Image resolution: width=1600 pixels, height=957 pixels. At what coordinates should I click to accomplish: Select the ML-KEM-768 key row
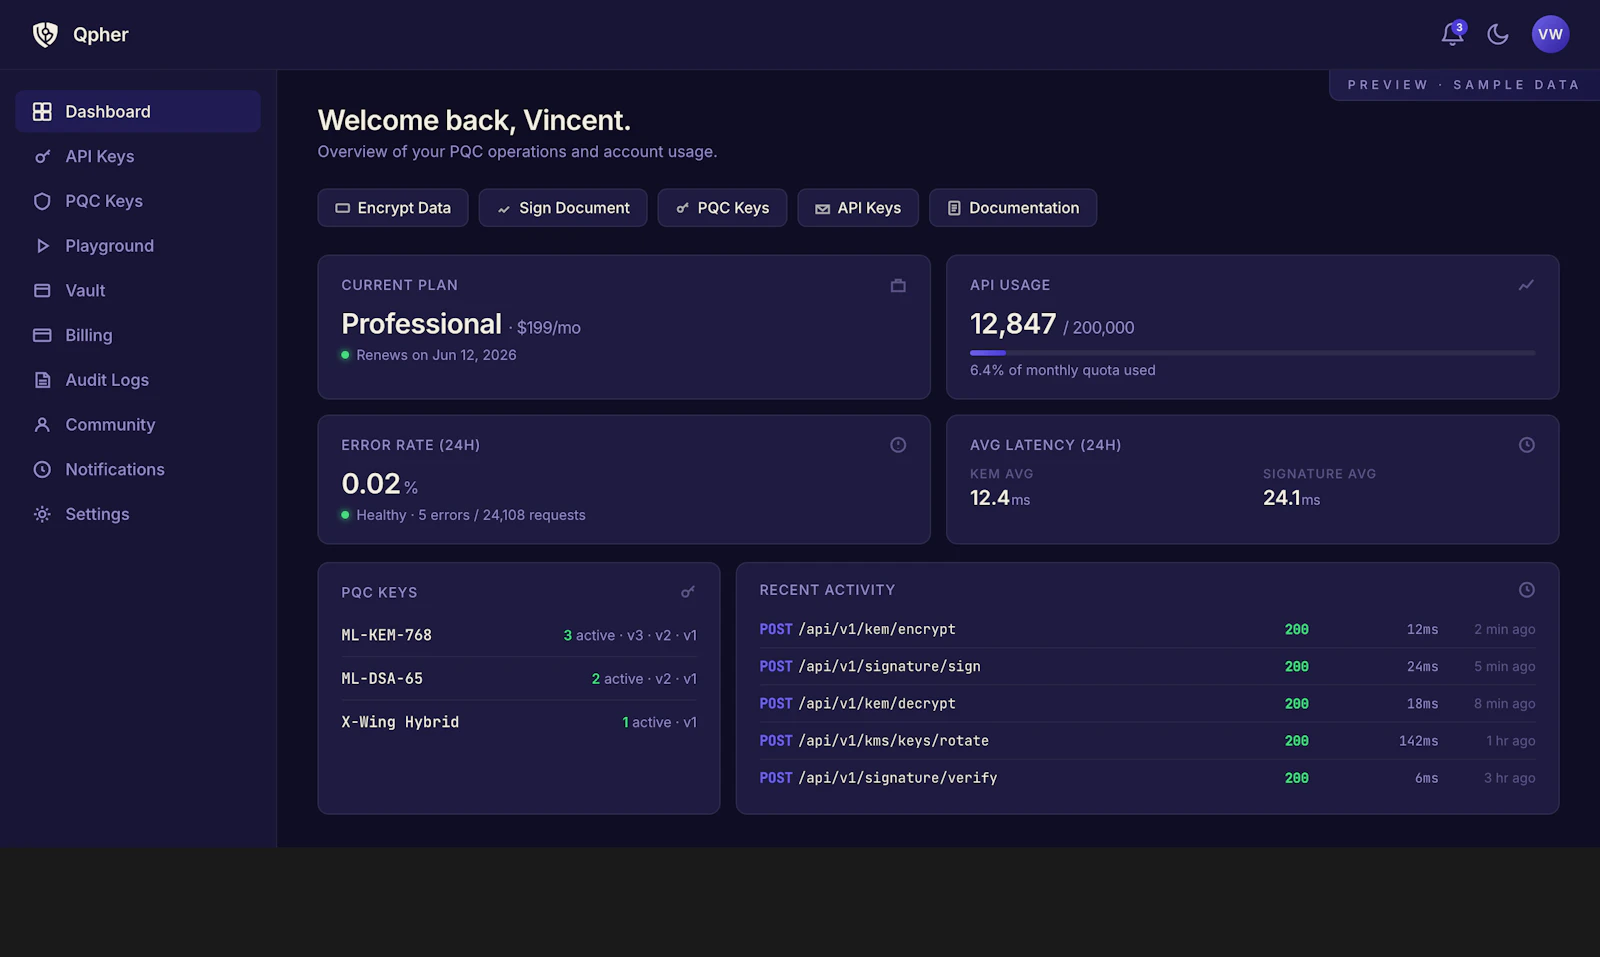[519, 635]
